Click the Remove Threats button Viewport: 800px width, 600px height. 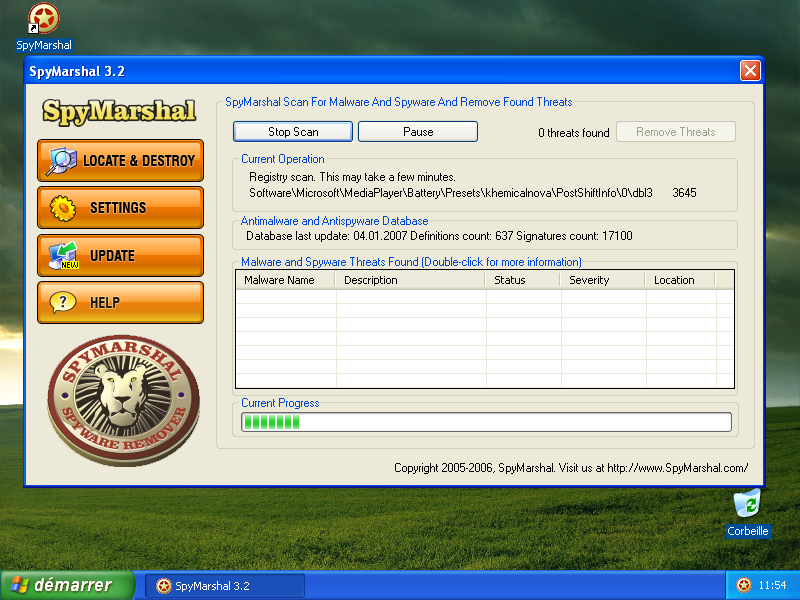point(676,132)
